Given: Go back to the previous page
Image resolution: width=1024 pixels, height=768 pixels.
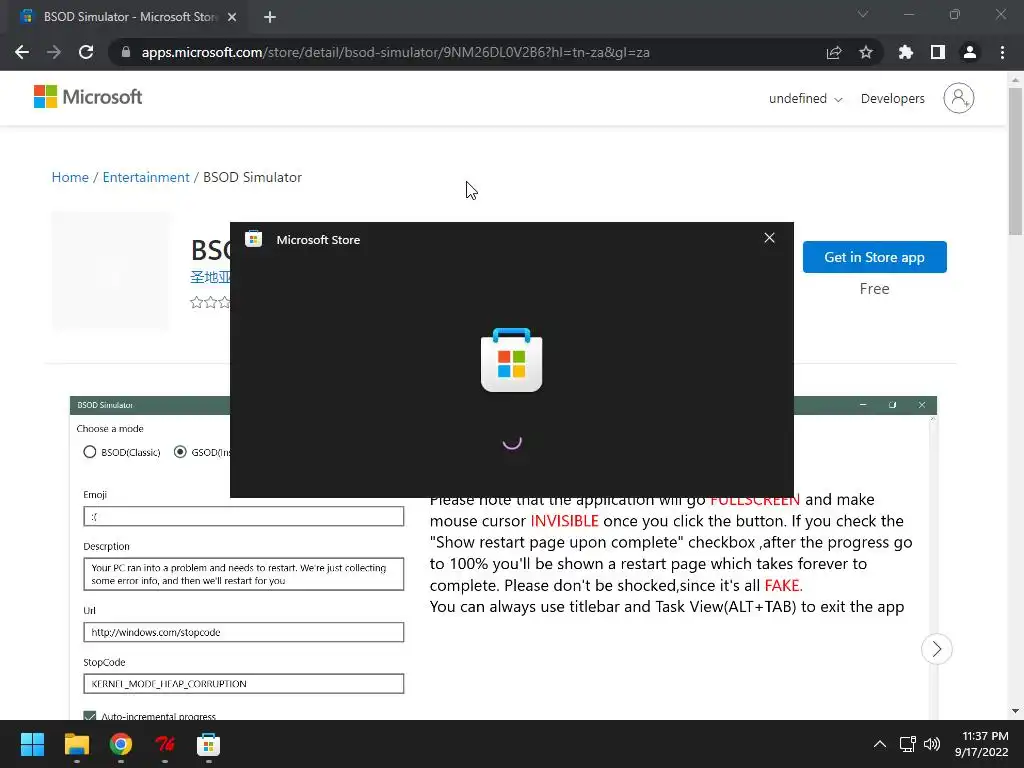Looking at the screenshot, I should coord(22,52).
